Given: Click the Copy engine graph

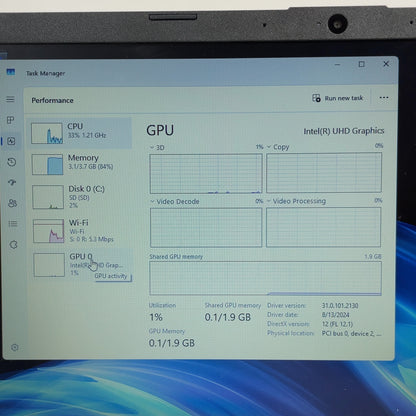Looking at the screenshot, I should coord(324,173).
